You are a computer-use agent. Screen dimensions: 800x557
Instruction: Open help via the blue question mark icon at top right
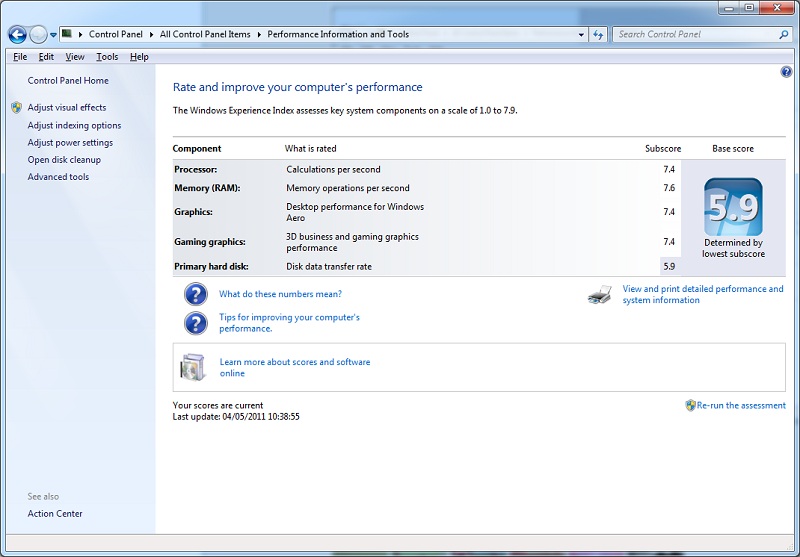786,72
